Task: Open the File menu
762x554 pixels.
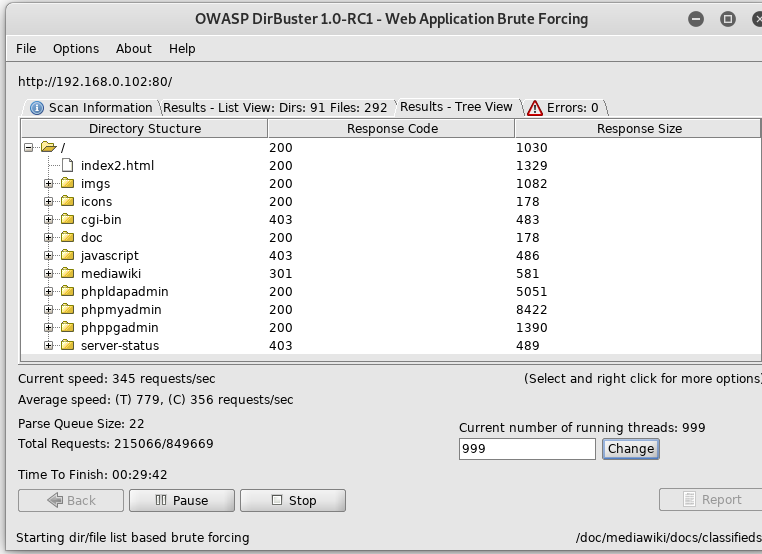Action: click(26, 49)
